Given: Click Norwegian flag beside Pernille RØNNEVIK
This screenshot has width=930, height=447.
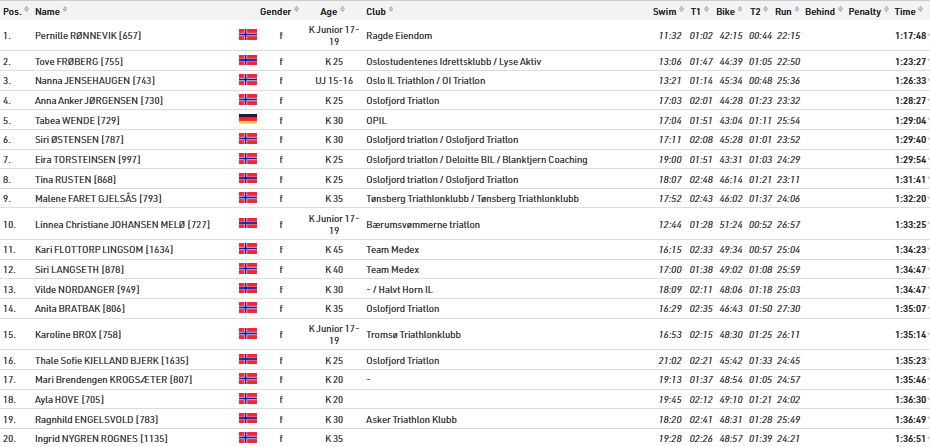Looking at the screenshot, I should 247,35.
